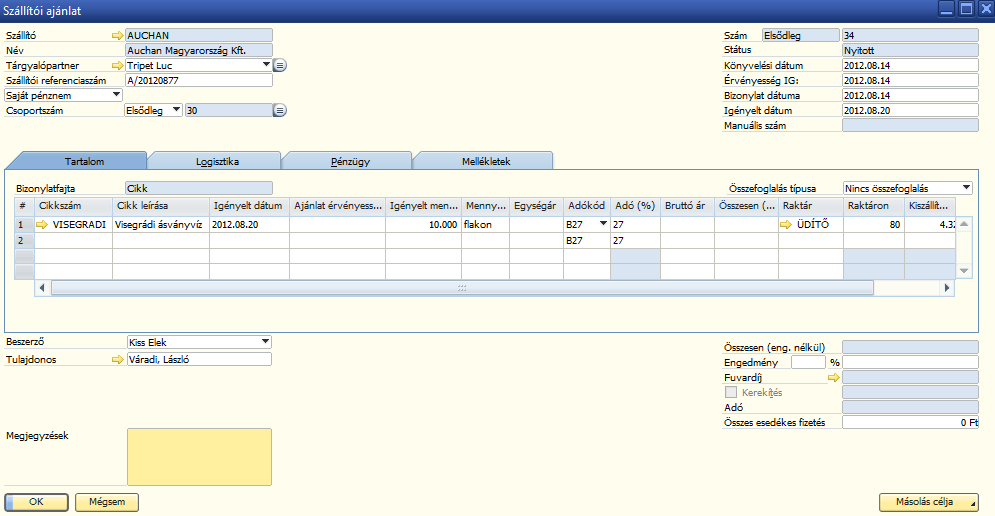Switch to the Tartalom tab

84,161
